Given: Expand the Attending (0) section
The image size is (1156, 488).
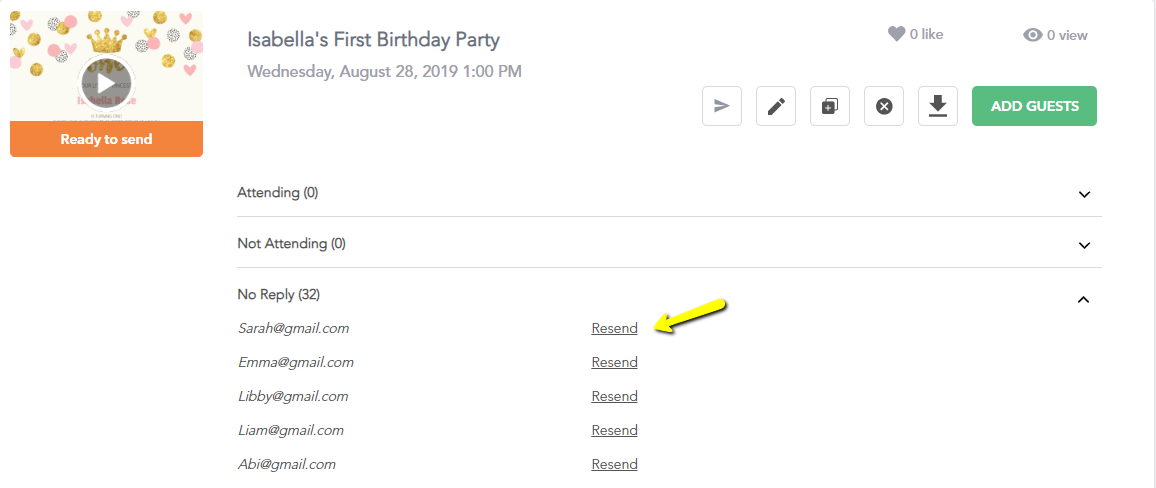Looking at the screenshot, I should coord(1084,195).
